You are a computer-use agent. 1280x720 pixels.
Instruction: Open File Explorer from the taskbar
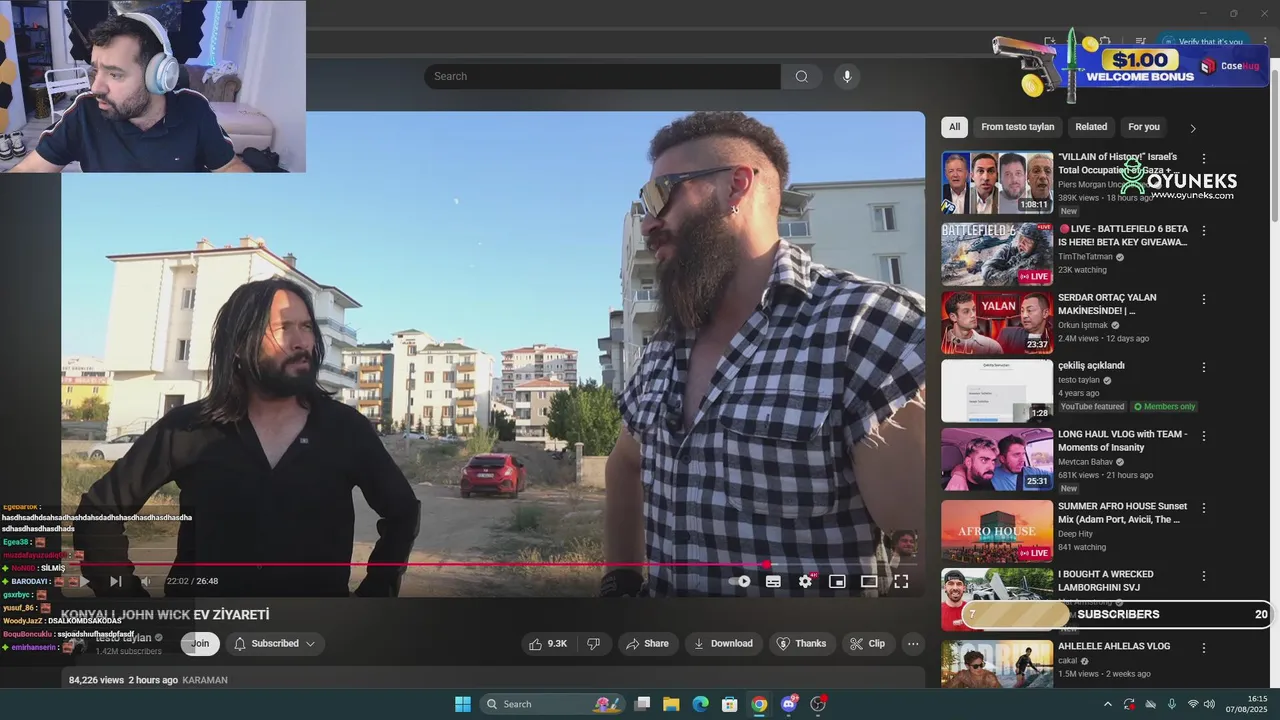point(671,704)
